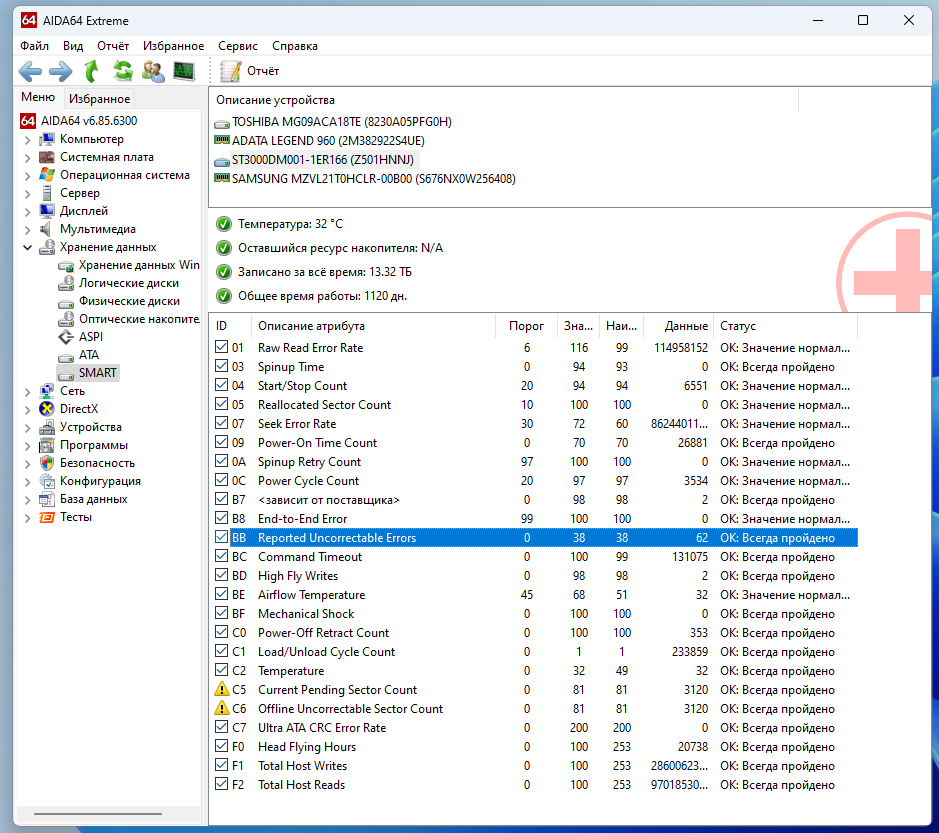Select Операционная система in the tree

point(125,175)
